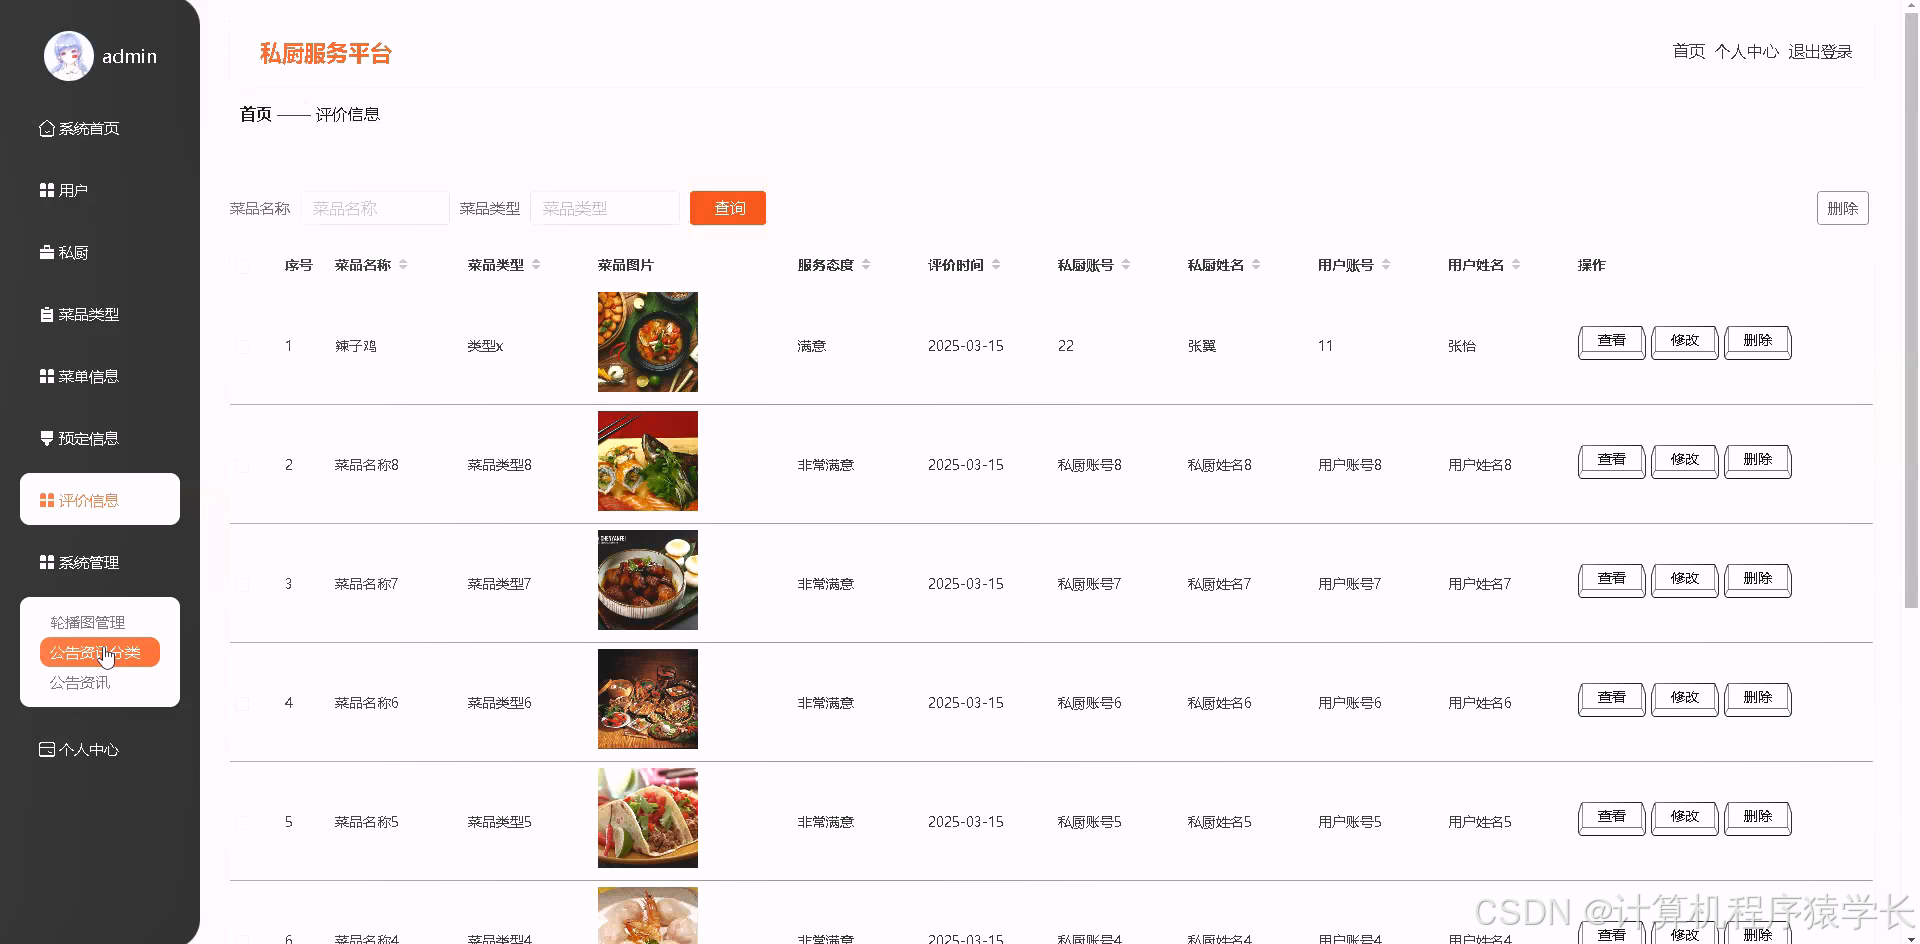This screenshot has width=1920, height=944.
Task: Open the 菜品类型 sidebar menu
Action: [x=80, y=314]
